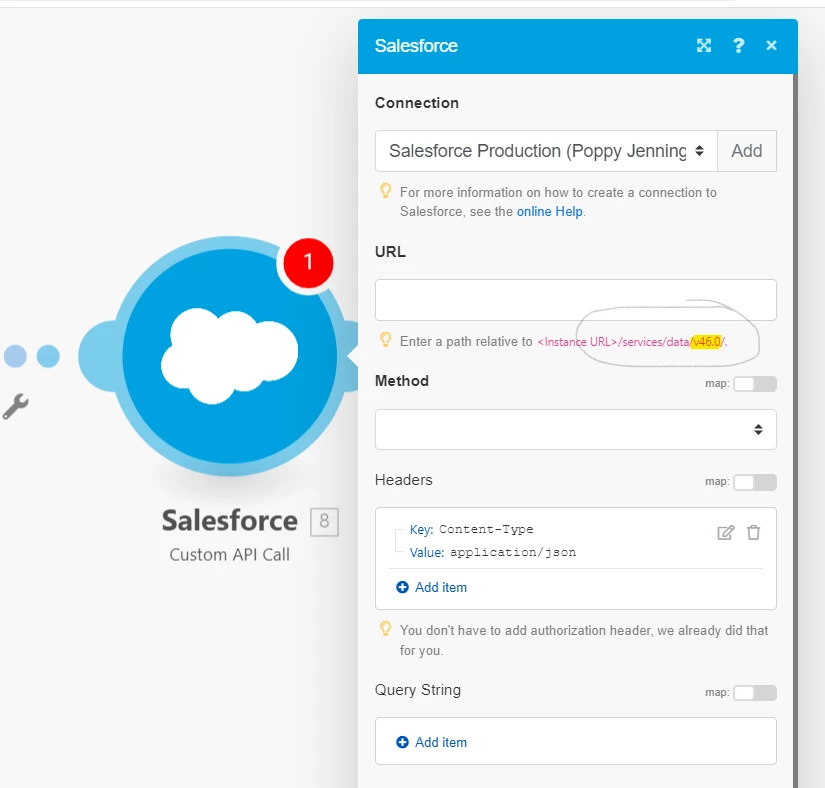Focus the URL input field
This screenshot has width=825, height=788.
(576, 300)
